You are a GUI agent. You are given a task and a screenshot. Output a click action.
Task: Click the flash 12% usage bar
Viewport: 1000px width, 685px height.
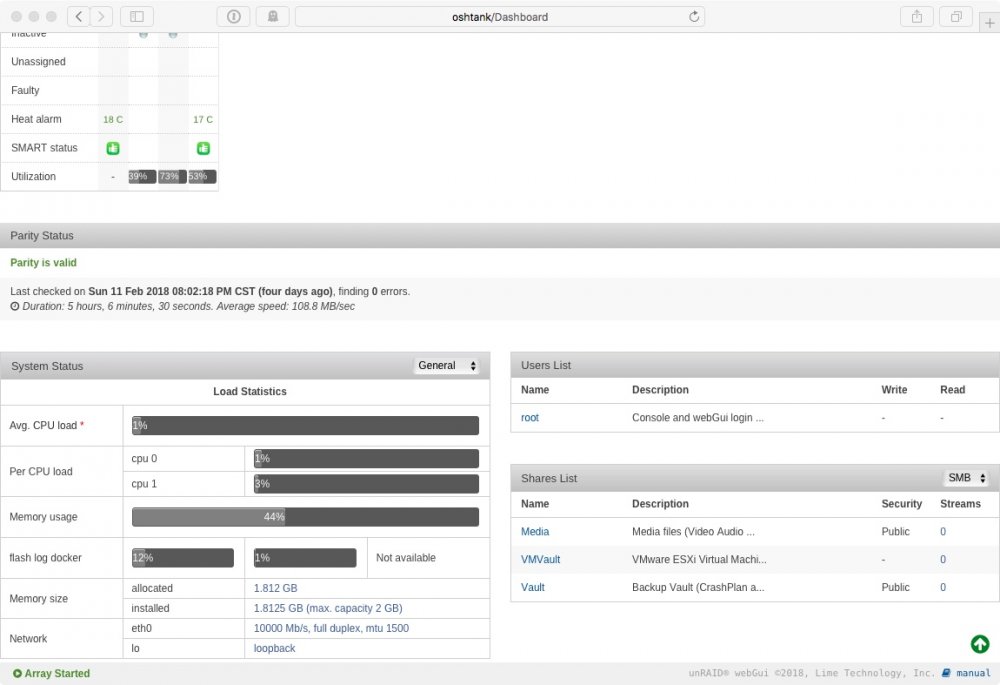pyautogui.click(x=183, y=557)
